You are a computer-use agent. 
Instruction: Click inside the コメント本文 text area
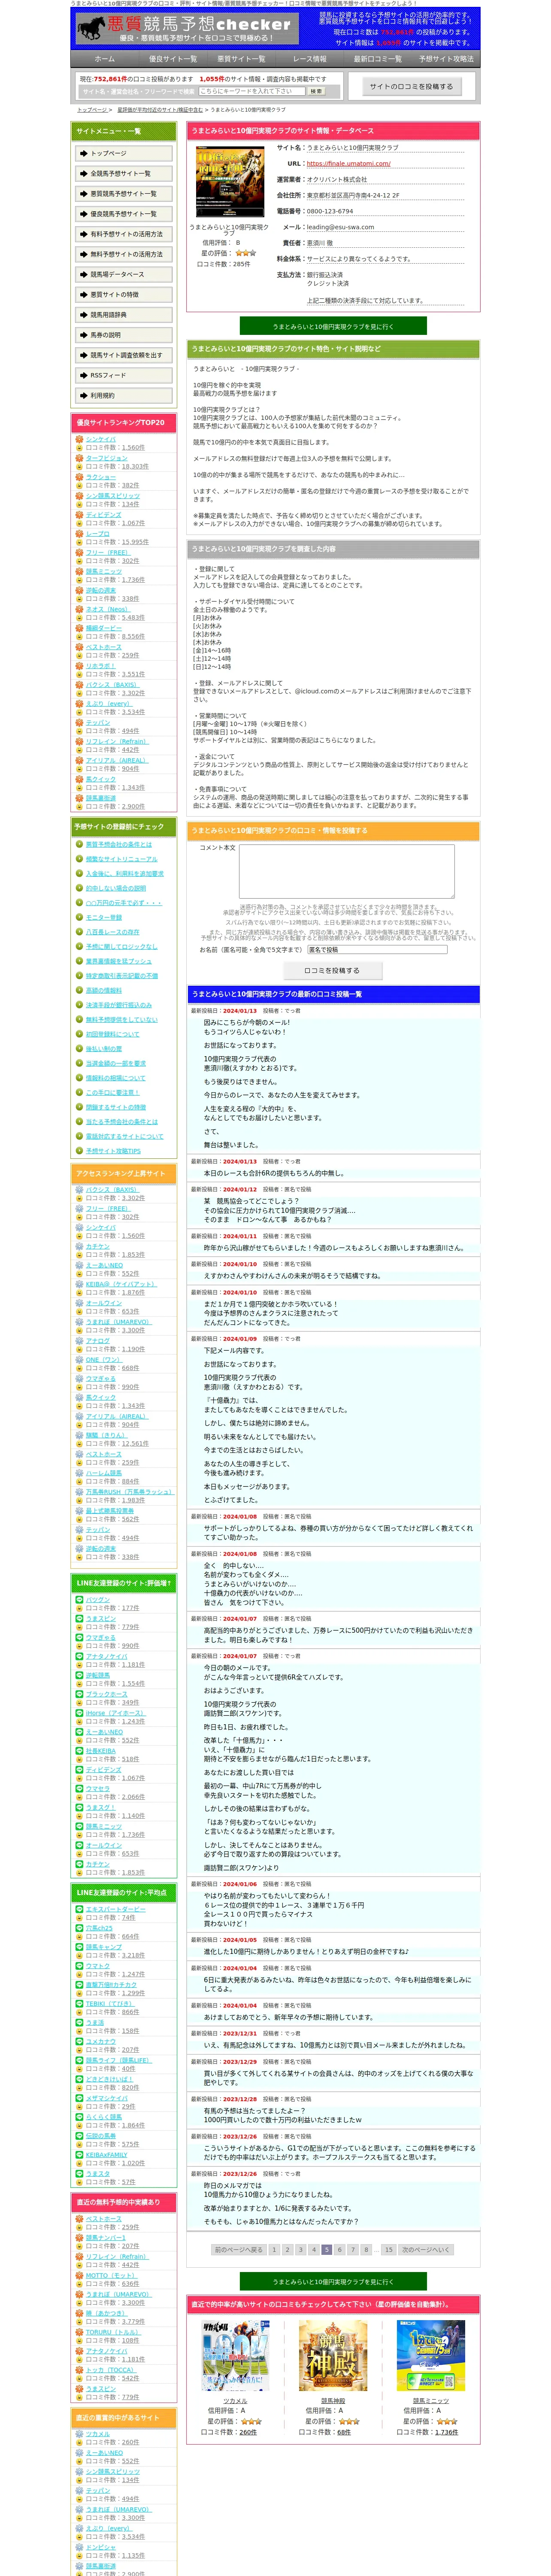(348, 871)
